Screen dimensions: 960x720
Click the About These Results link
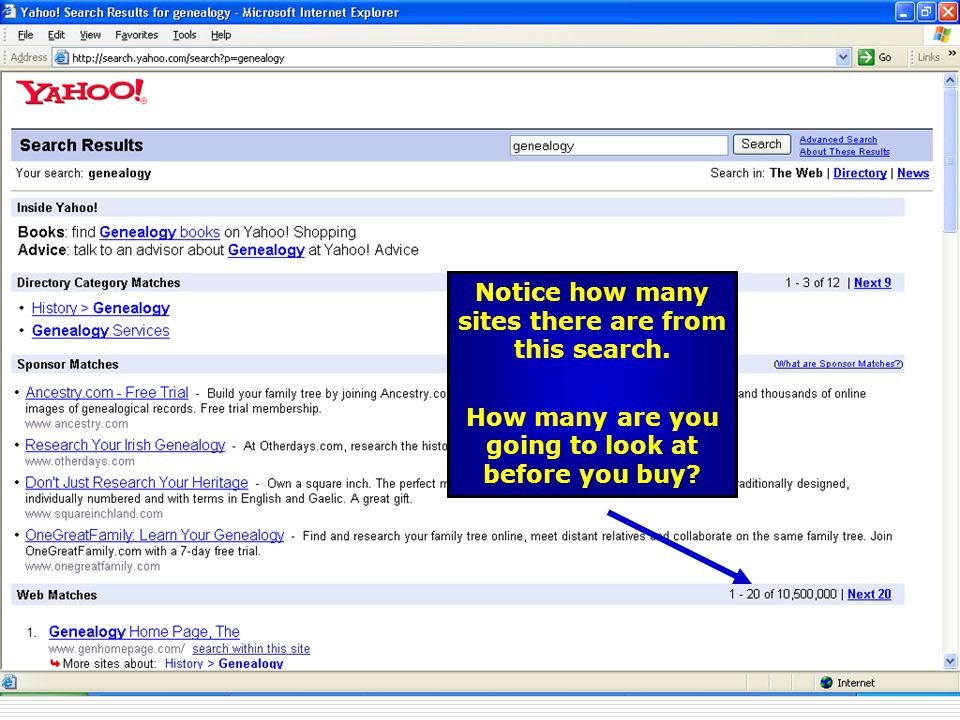click(844, 152)
